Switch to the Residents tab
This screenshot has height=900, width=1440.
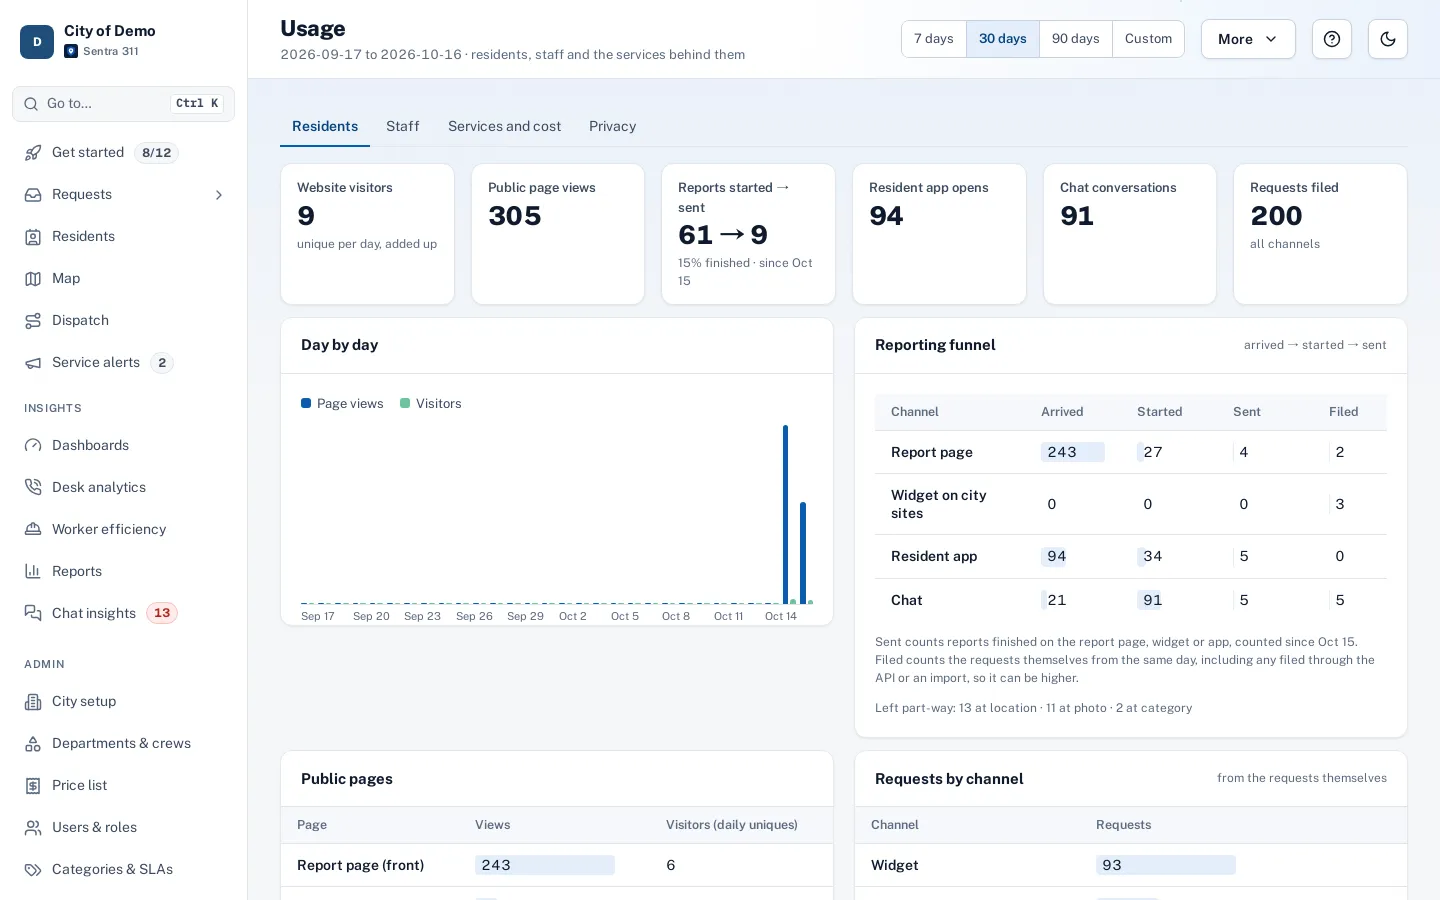[x=325, y=127]
